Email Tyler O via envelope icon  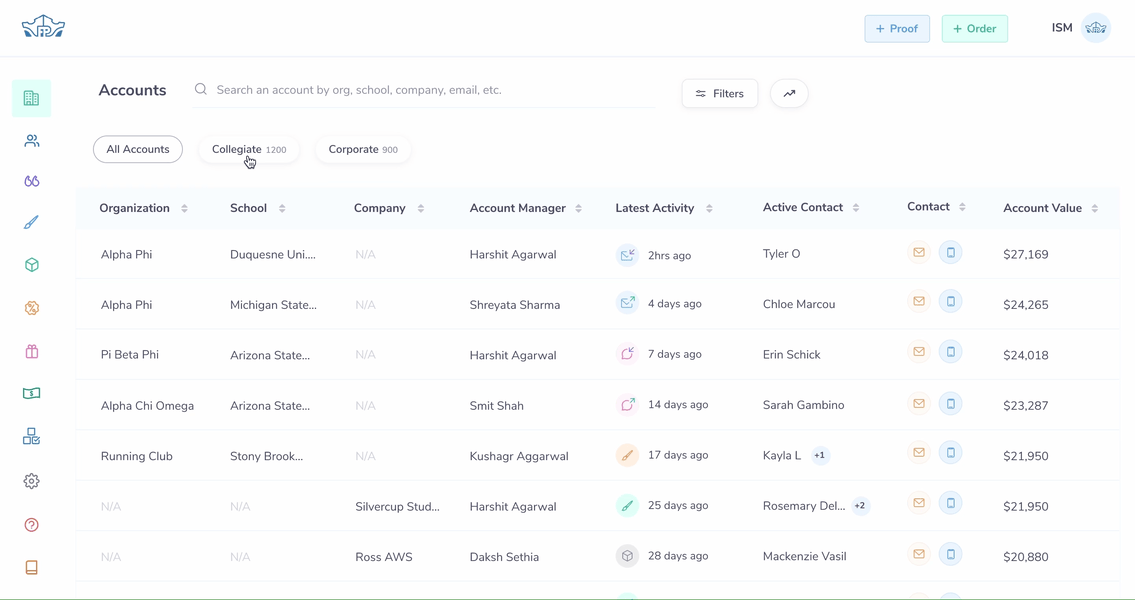tap(919, 253)
